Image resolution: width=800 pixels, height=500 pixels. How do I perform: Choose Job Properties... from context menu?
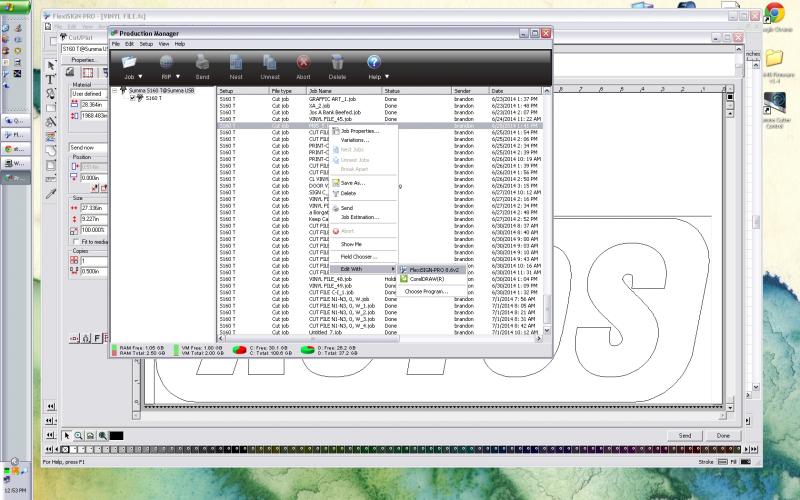pyautogui.click(x=360, y=131)
